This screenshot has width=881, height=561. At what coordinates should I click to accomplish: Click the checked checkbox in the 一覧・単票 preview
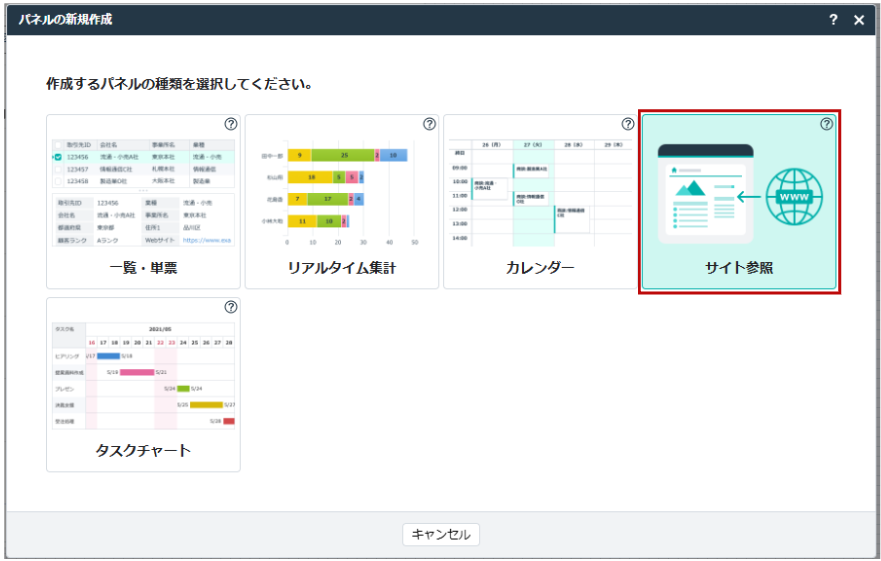[58, 157]
